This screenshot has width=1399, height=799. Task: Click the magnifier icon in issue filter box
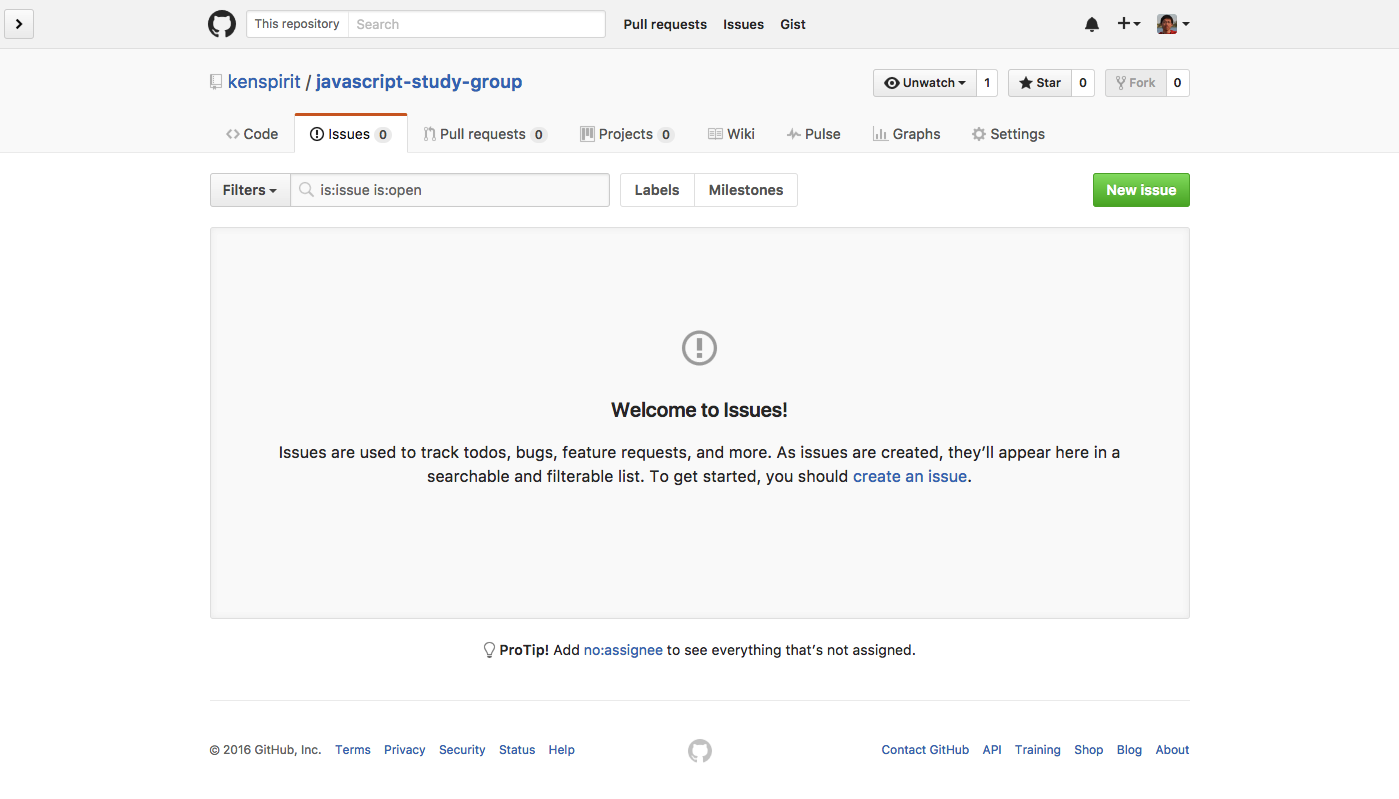pyautogui.click(x=307, y=190)
